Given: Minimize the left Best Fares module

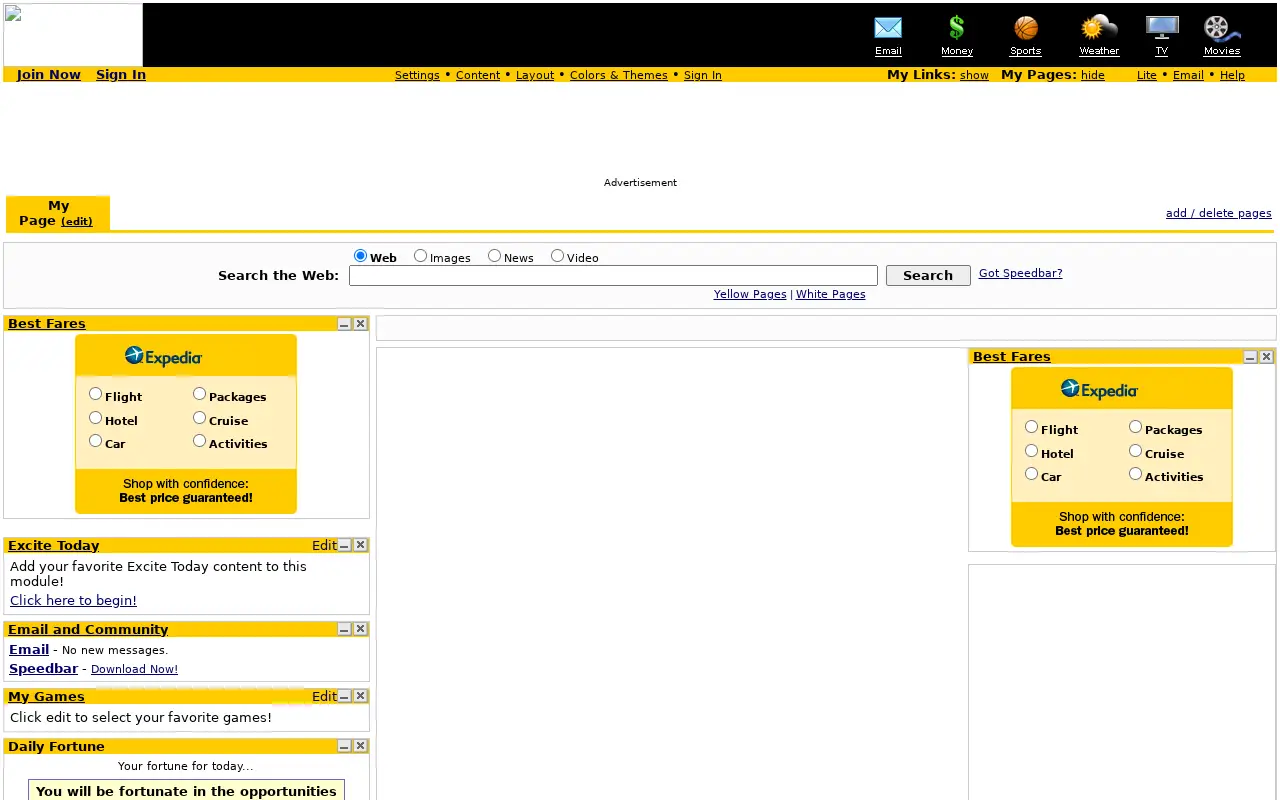Looking at the screenshot, I should [344, 324].
